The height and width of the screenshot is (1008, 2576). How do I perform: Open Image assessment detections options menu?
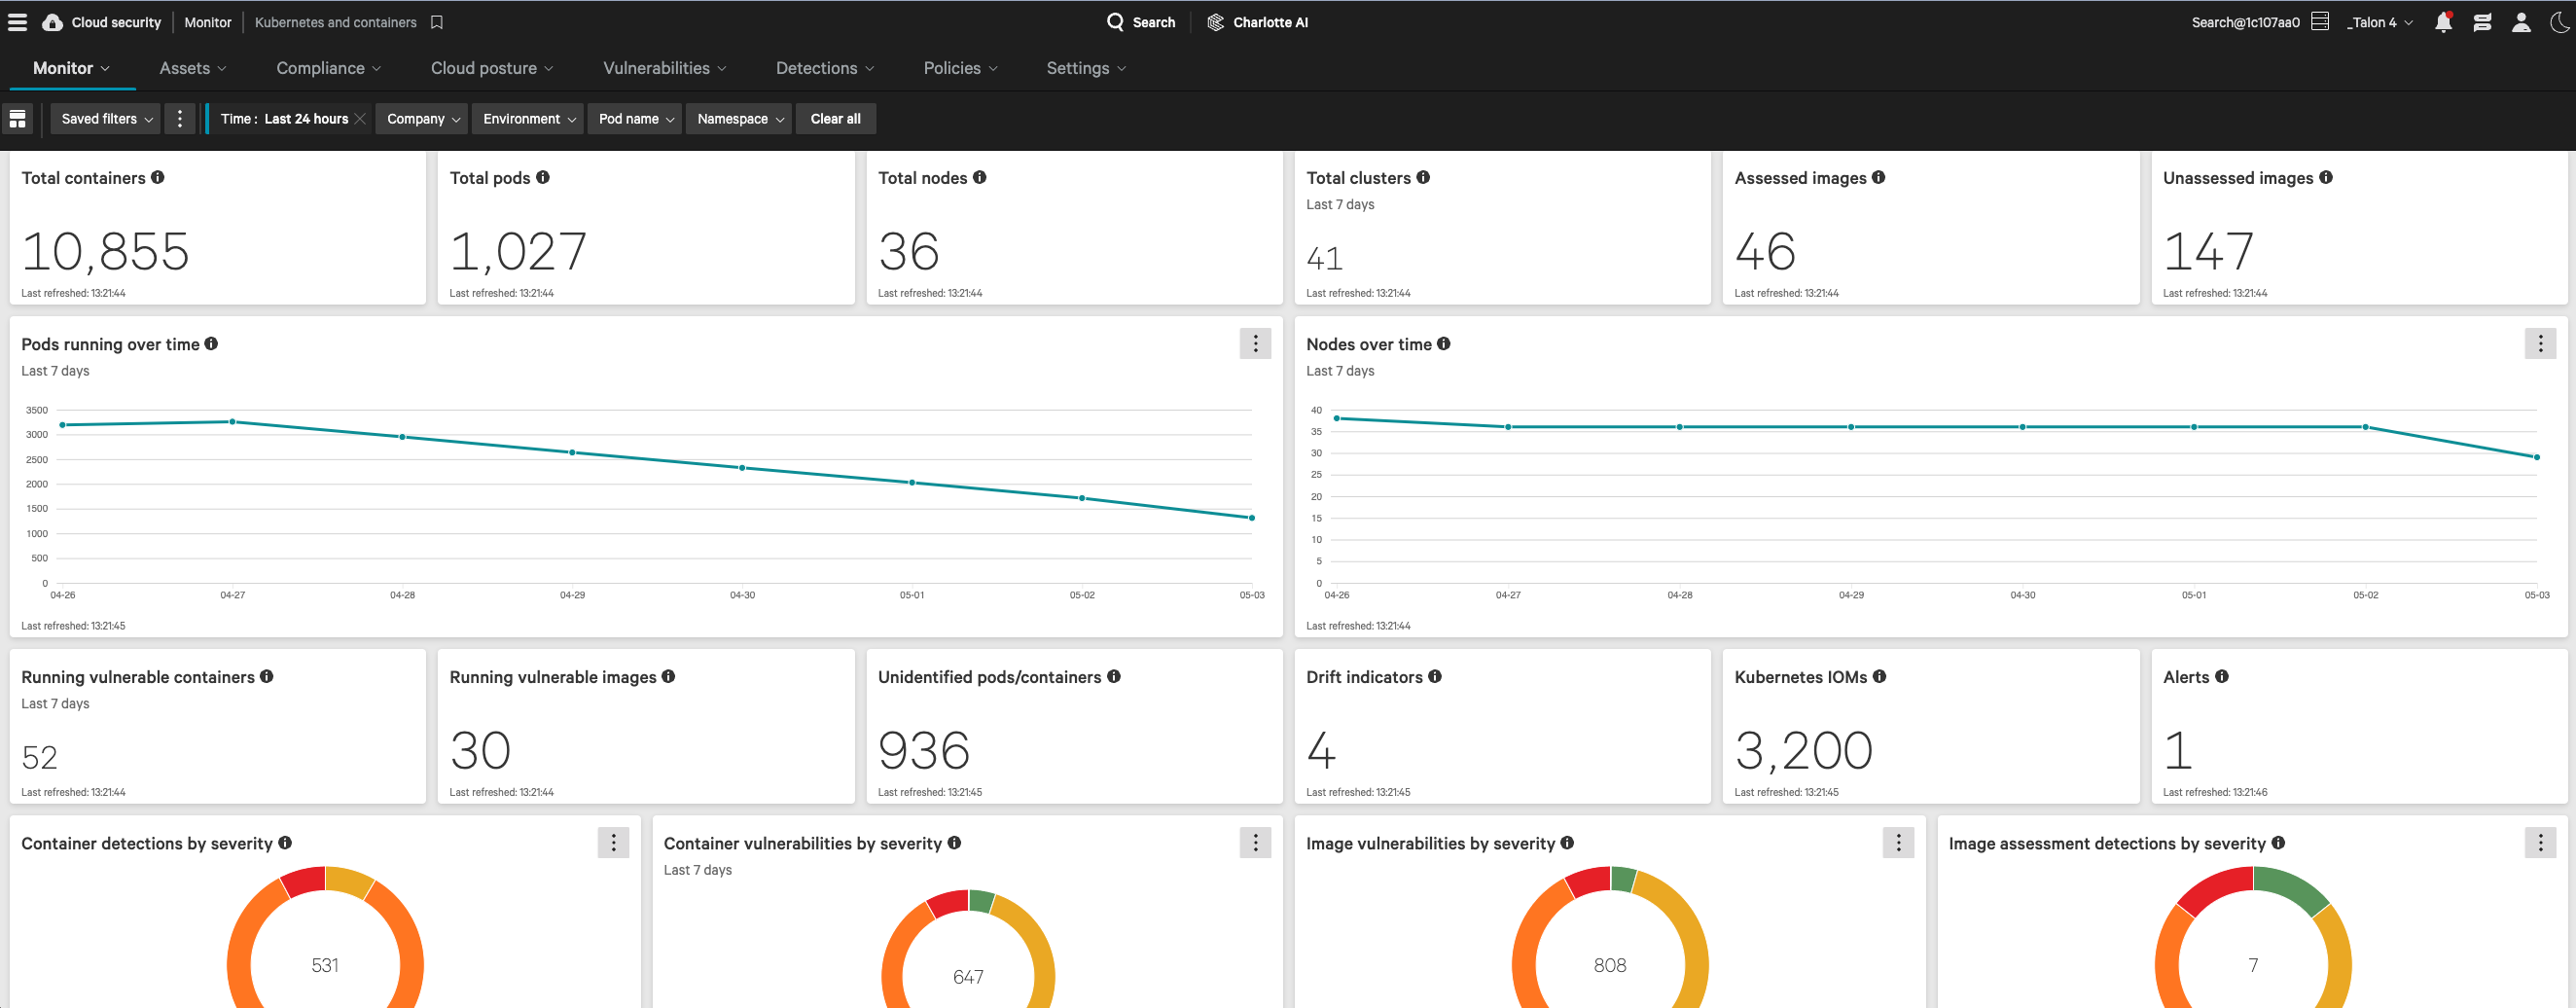coord(2540,842)
